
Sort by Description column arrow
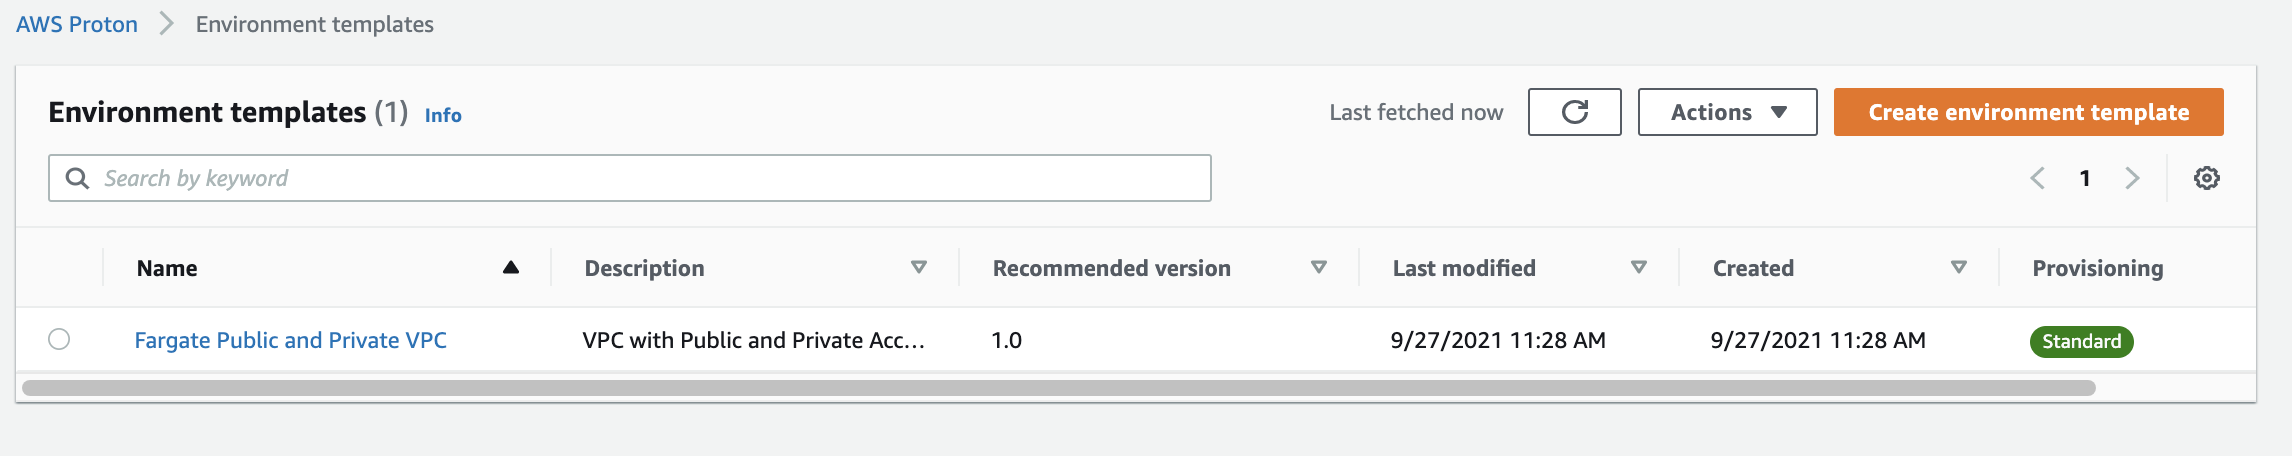point(919,267)
